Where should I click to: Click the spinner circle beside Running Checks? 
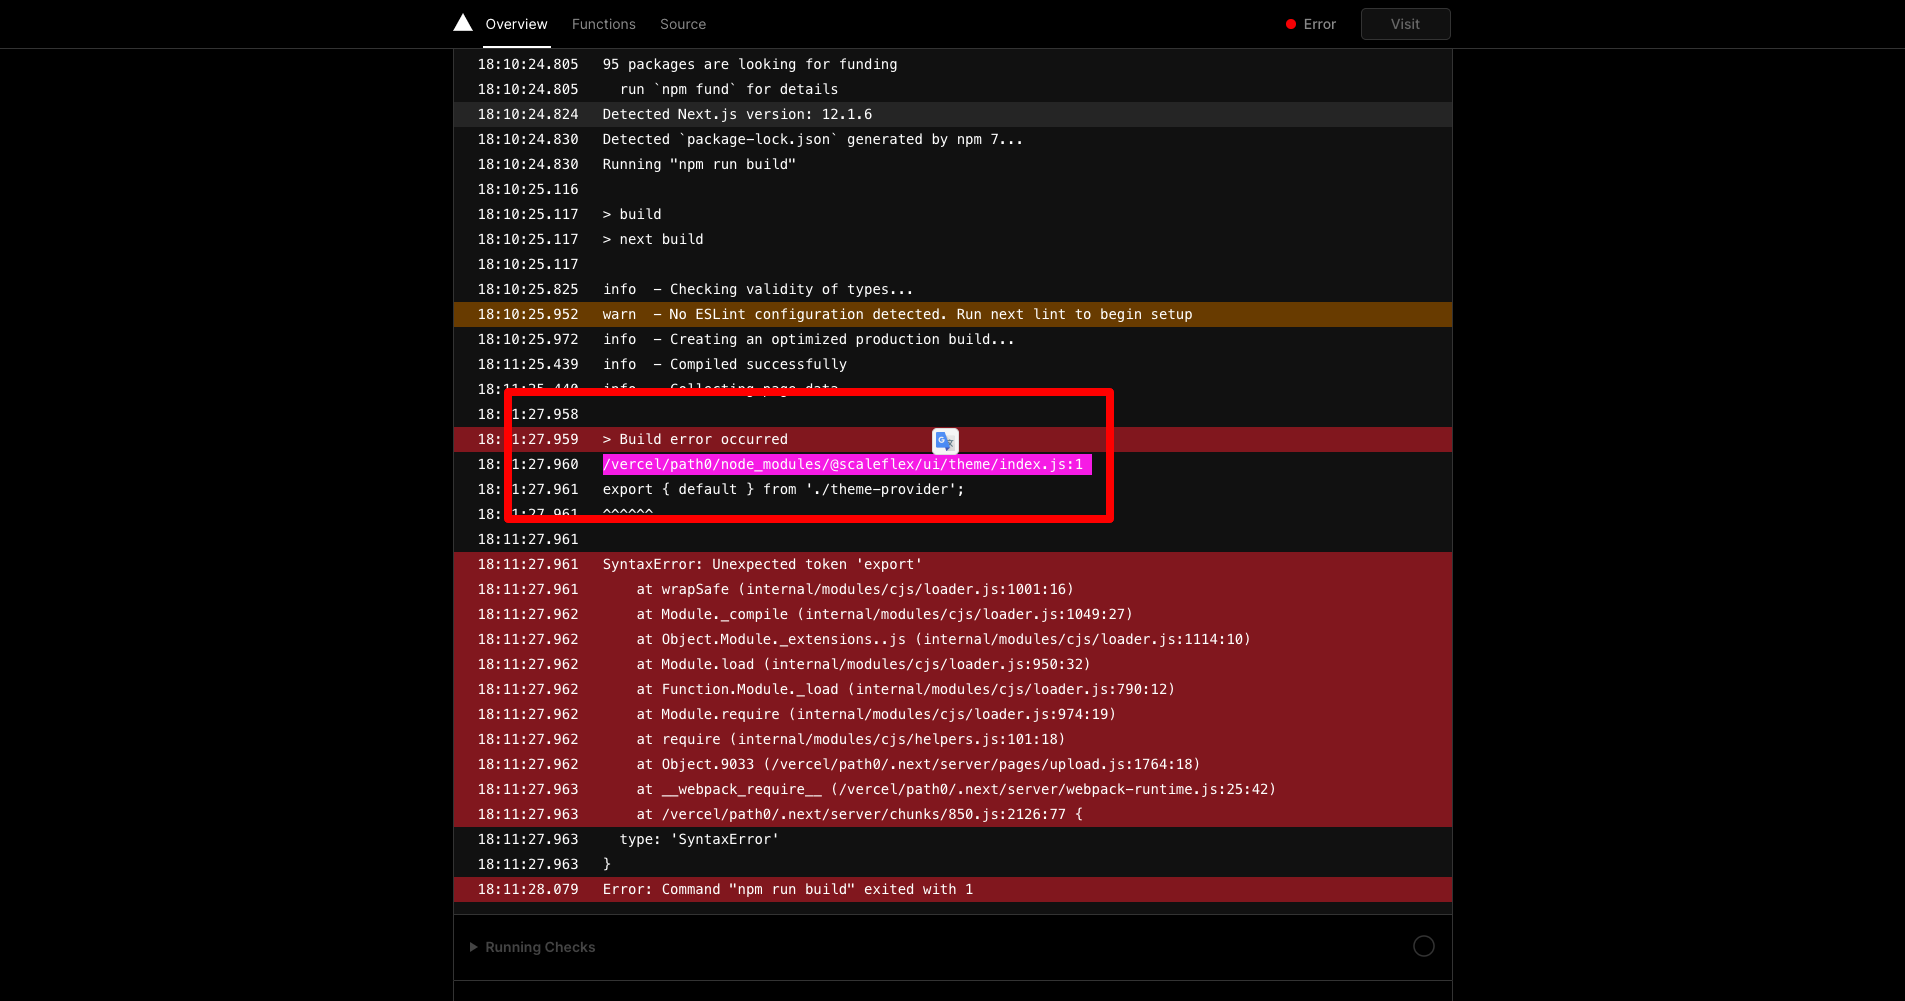(1422, 945)
